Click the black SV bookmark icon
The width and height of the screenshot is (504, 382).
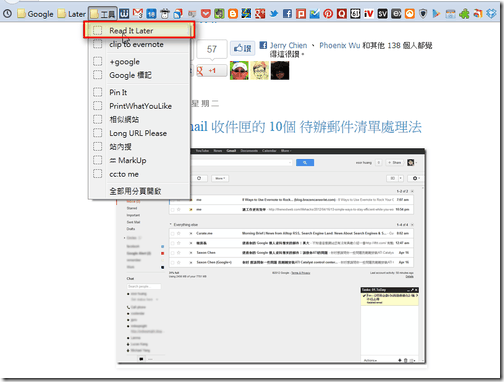(x=382, y=14)
